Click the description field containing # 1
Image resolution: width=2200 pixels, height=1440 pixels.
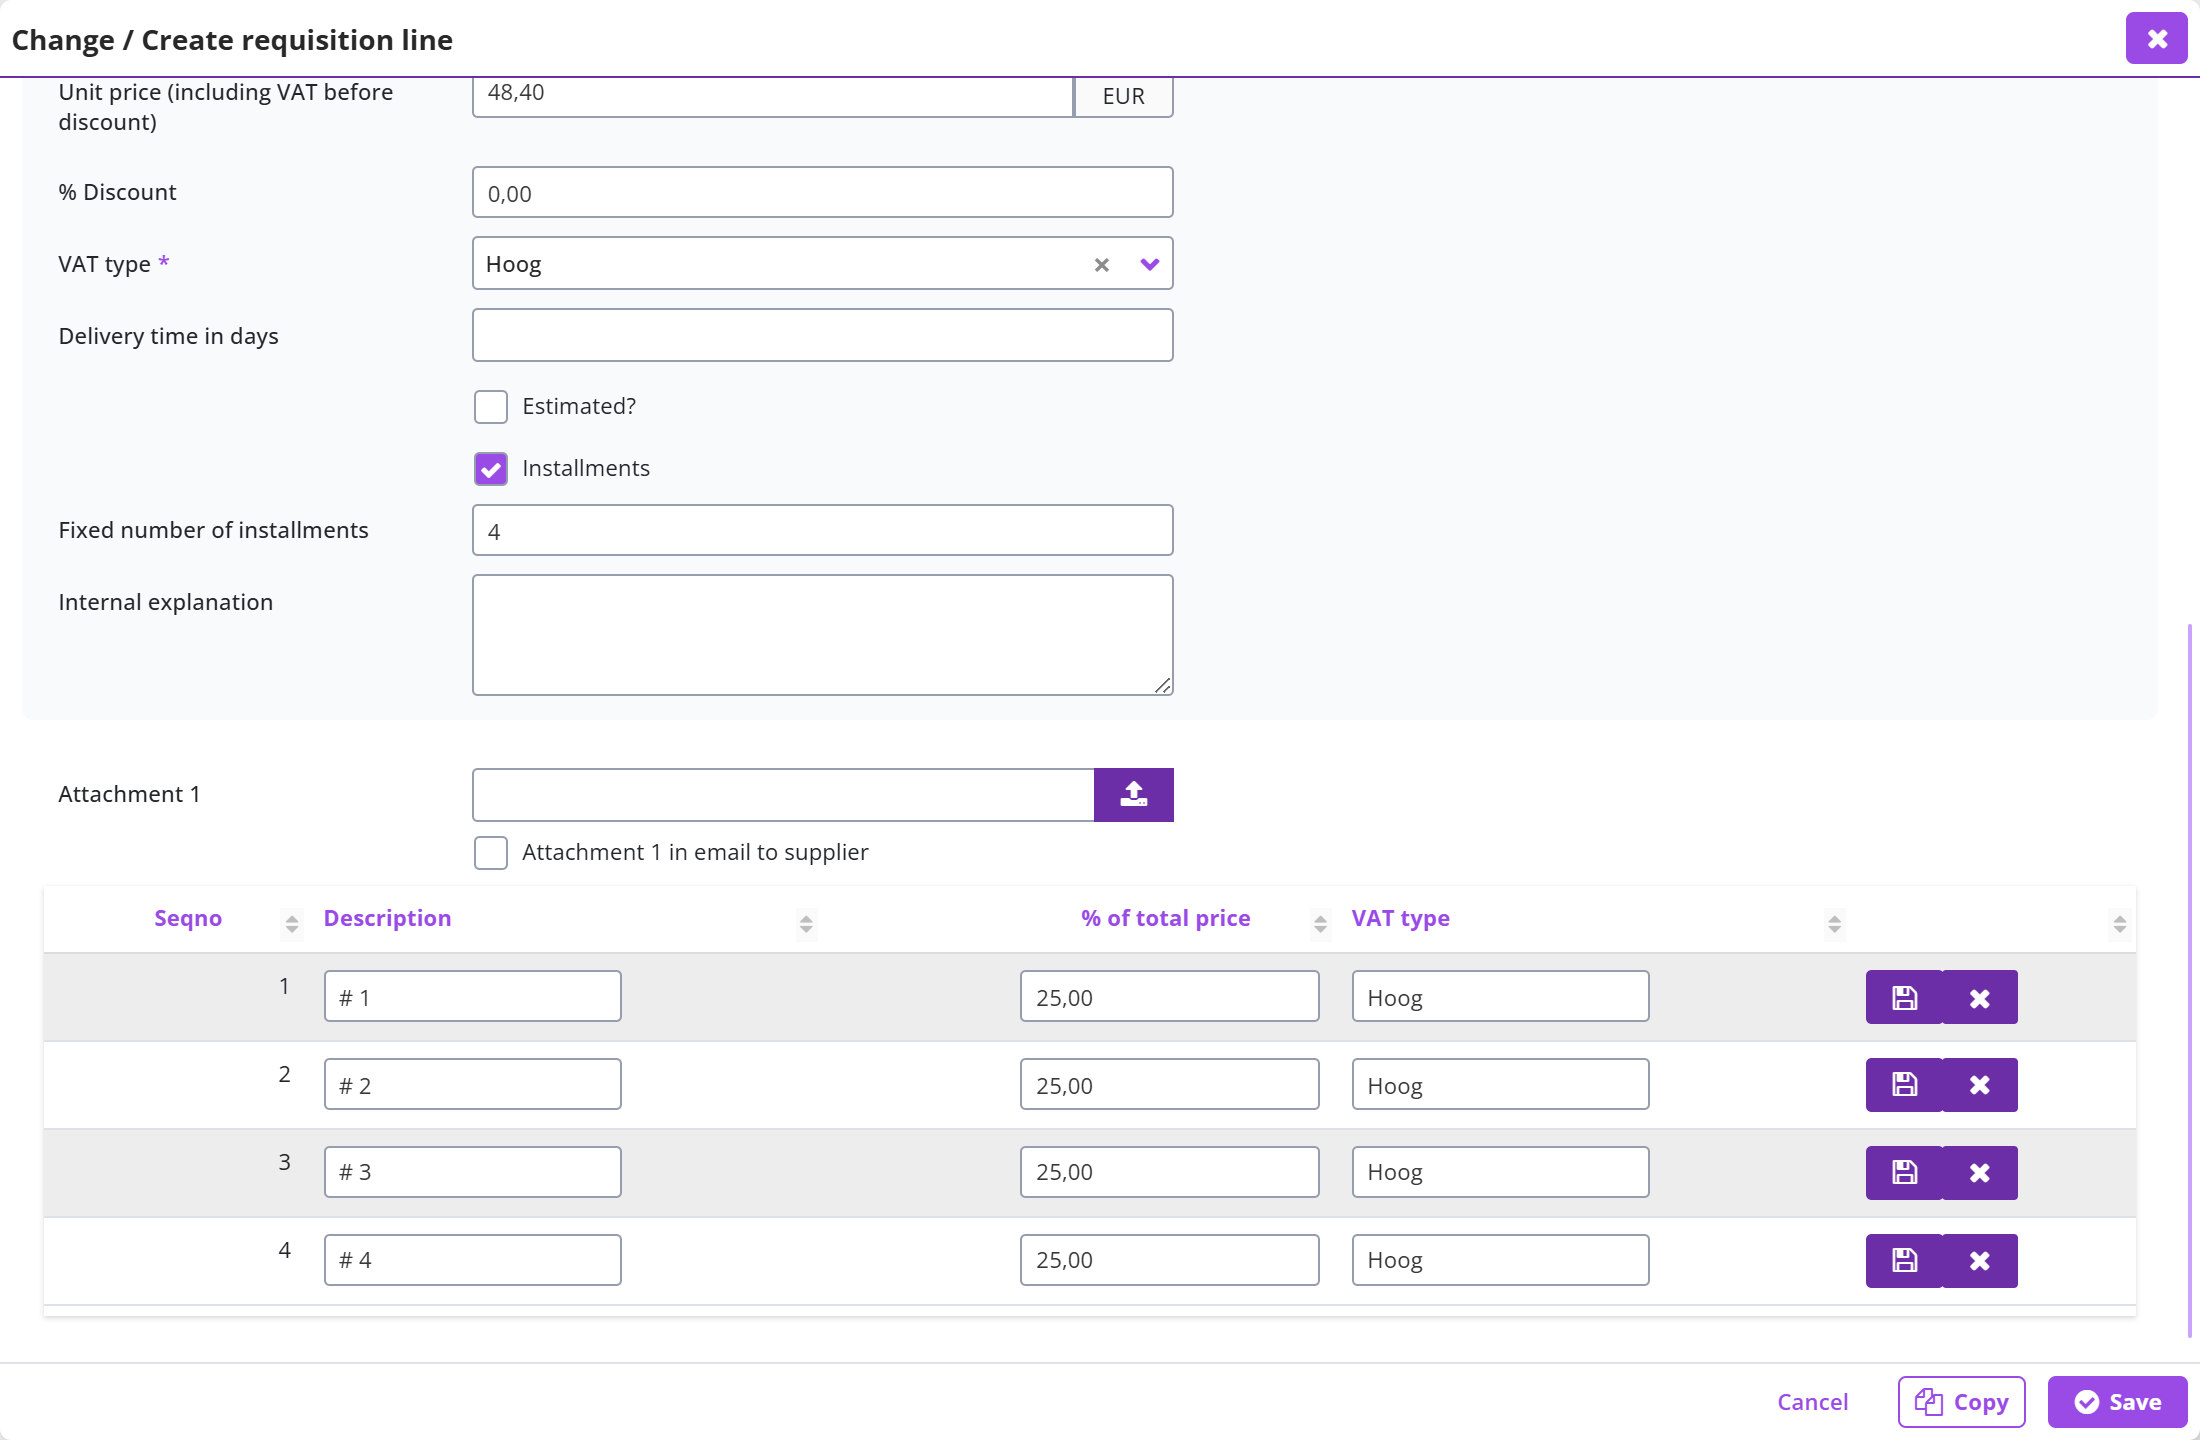point(472,996)
